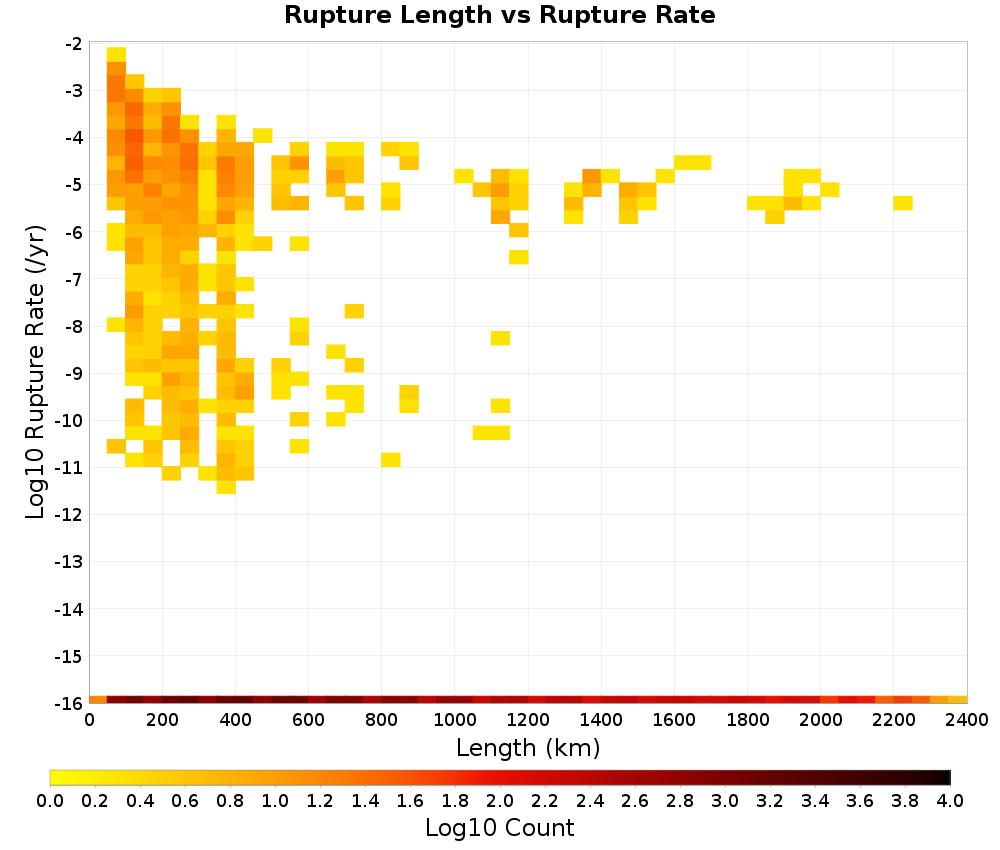Click the topmost yellow cell near rate -2
Image resolution: width=1000 pixels, height=850 pixels.
pyautogui.click(x=116, y=54)
